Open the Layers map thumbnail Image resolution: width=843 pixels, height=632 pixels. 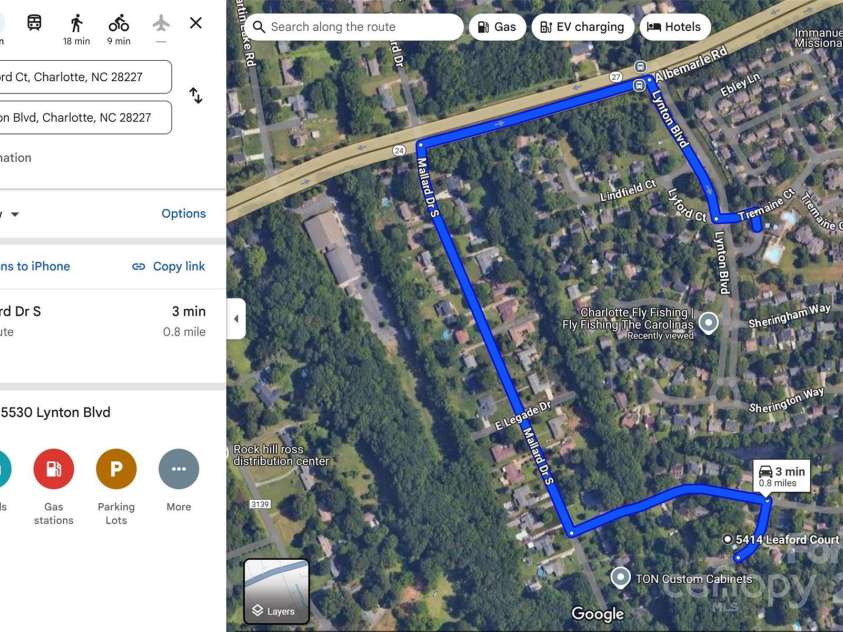coord(276,591)
